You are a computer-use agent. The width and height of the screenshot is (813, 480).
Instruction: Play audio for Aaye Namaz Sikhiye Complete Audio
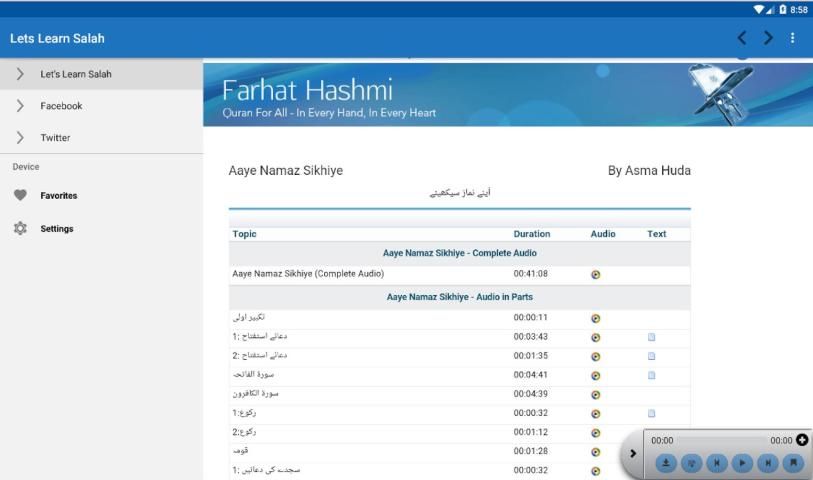596,275
